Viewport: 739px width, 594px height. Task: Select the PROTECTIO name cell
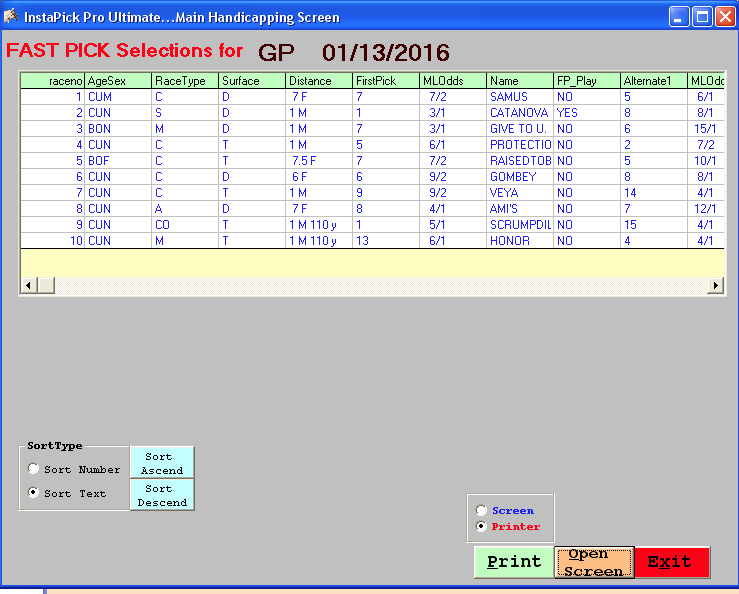pyautogui.click(x=520, y=145)
